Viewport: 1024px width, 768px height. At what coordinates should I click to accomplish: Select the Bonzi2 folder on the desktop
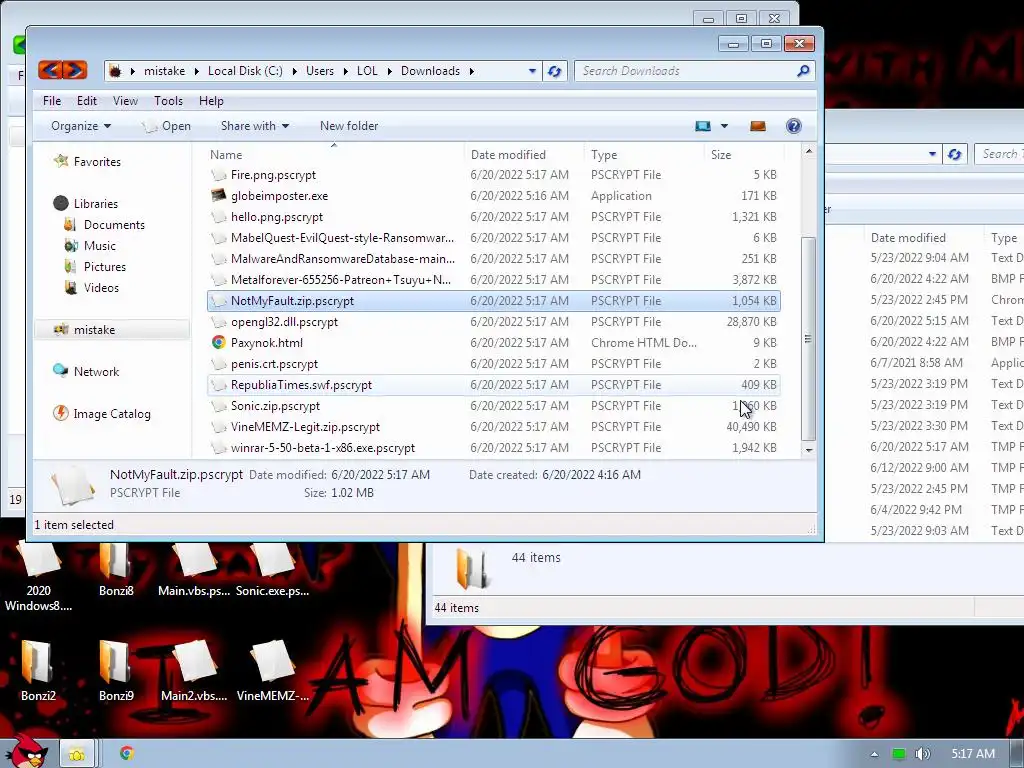38,670
